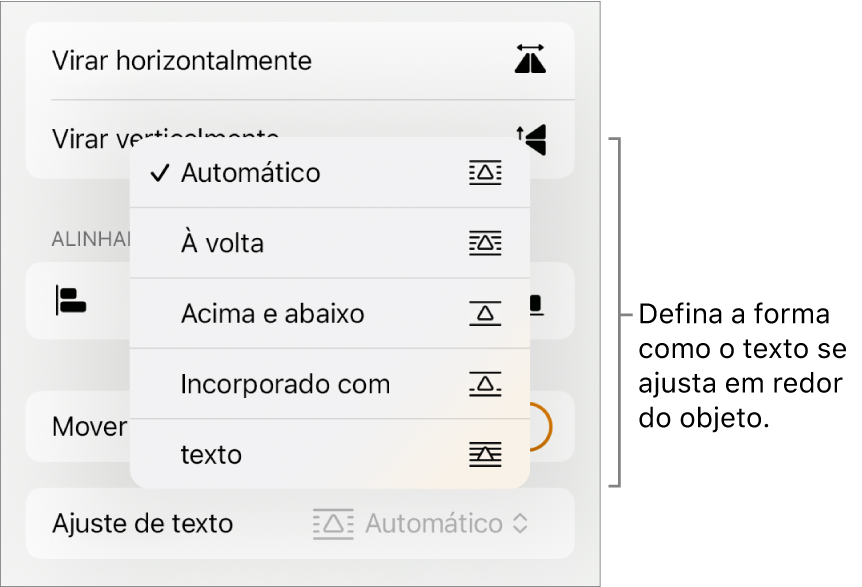Click the Acima e abaixo wrap icon
This screenshot has width=862, height=587.
coord(486,314)
